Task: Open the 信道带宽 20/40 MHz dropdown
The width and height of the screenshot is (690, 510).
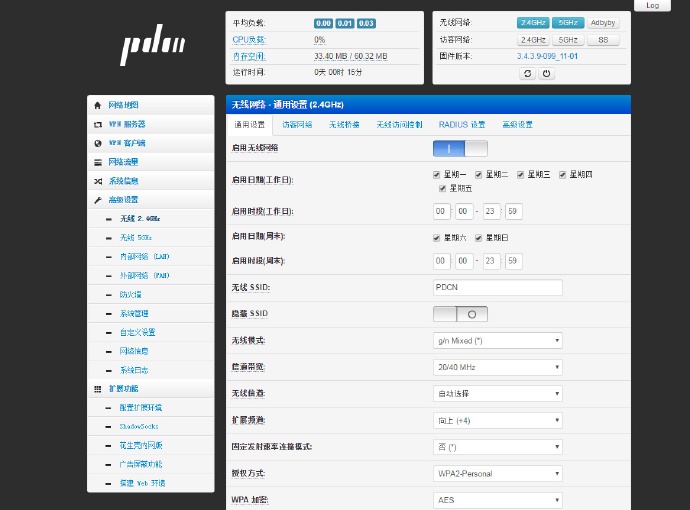Action: coord(498,367)
